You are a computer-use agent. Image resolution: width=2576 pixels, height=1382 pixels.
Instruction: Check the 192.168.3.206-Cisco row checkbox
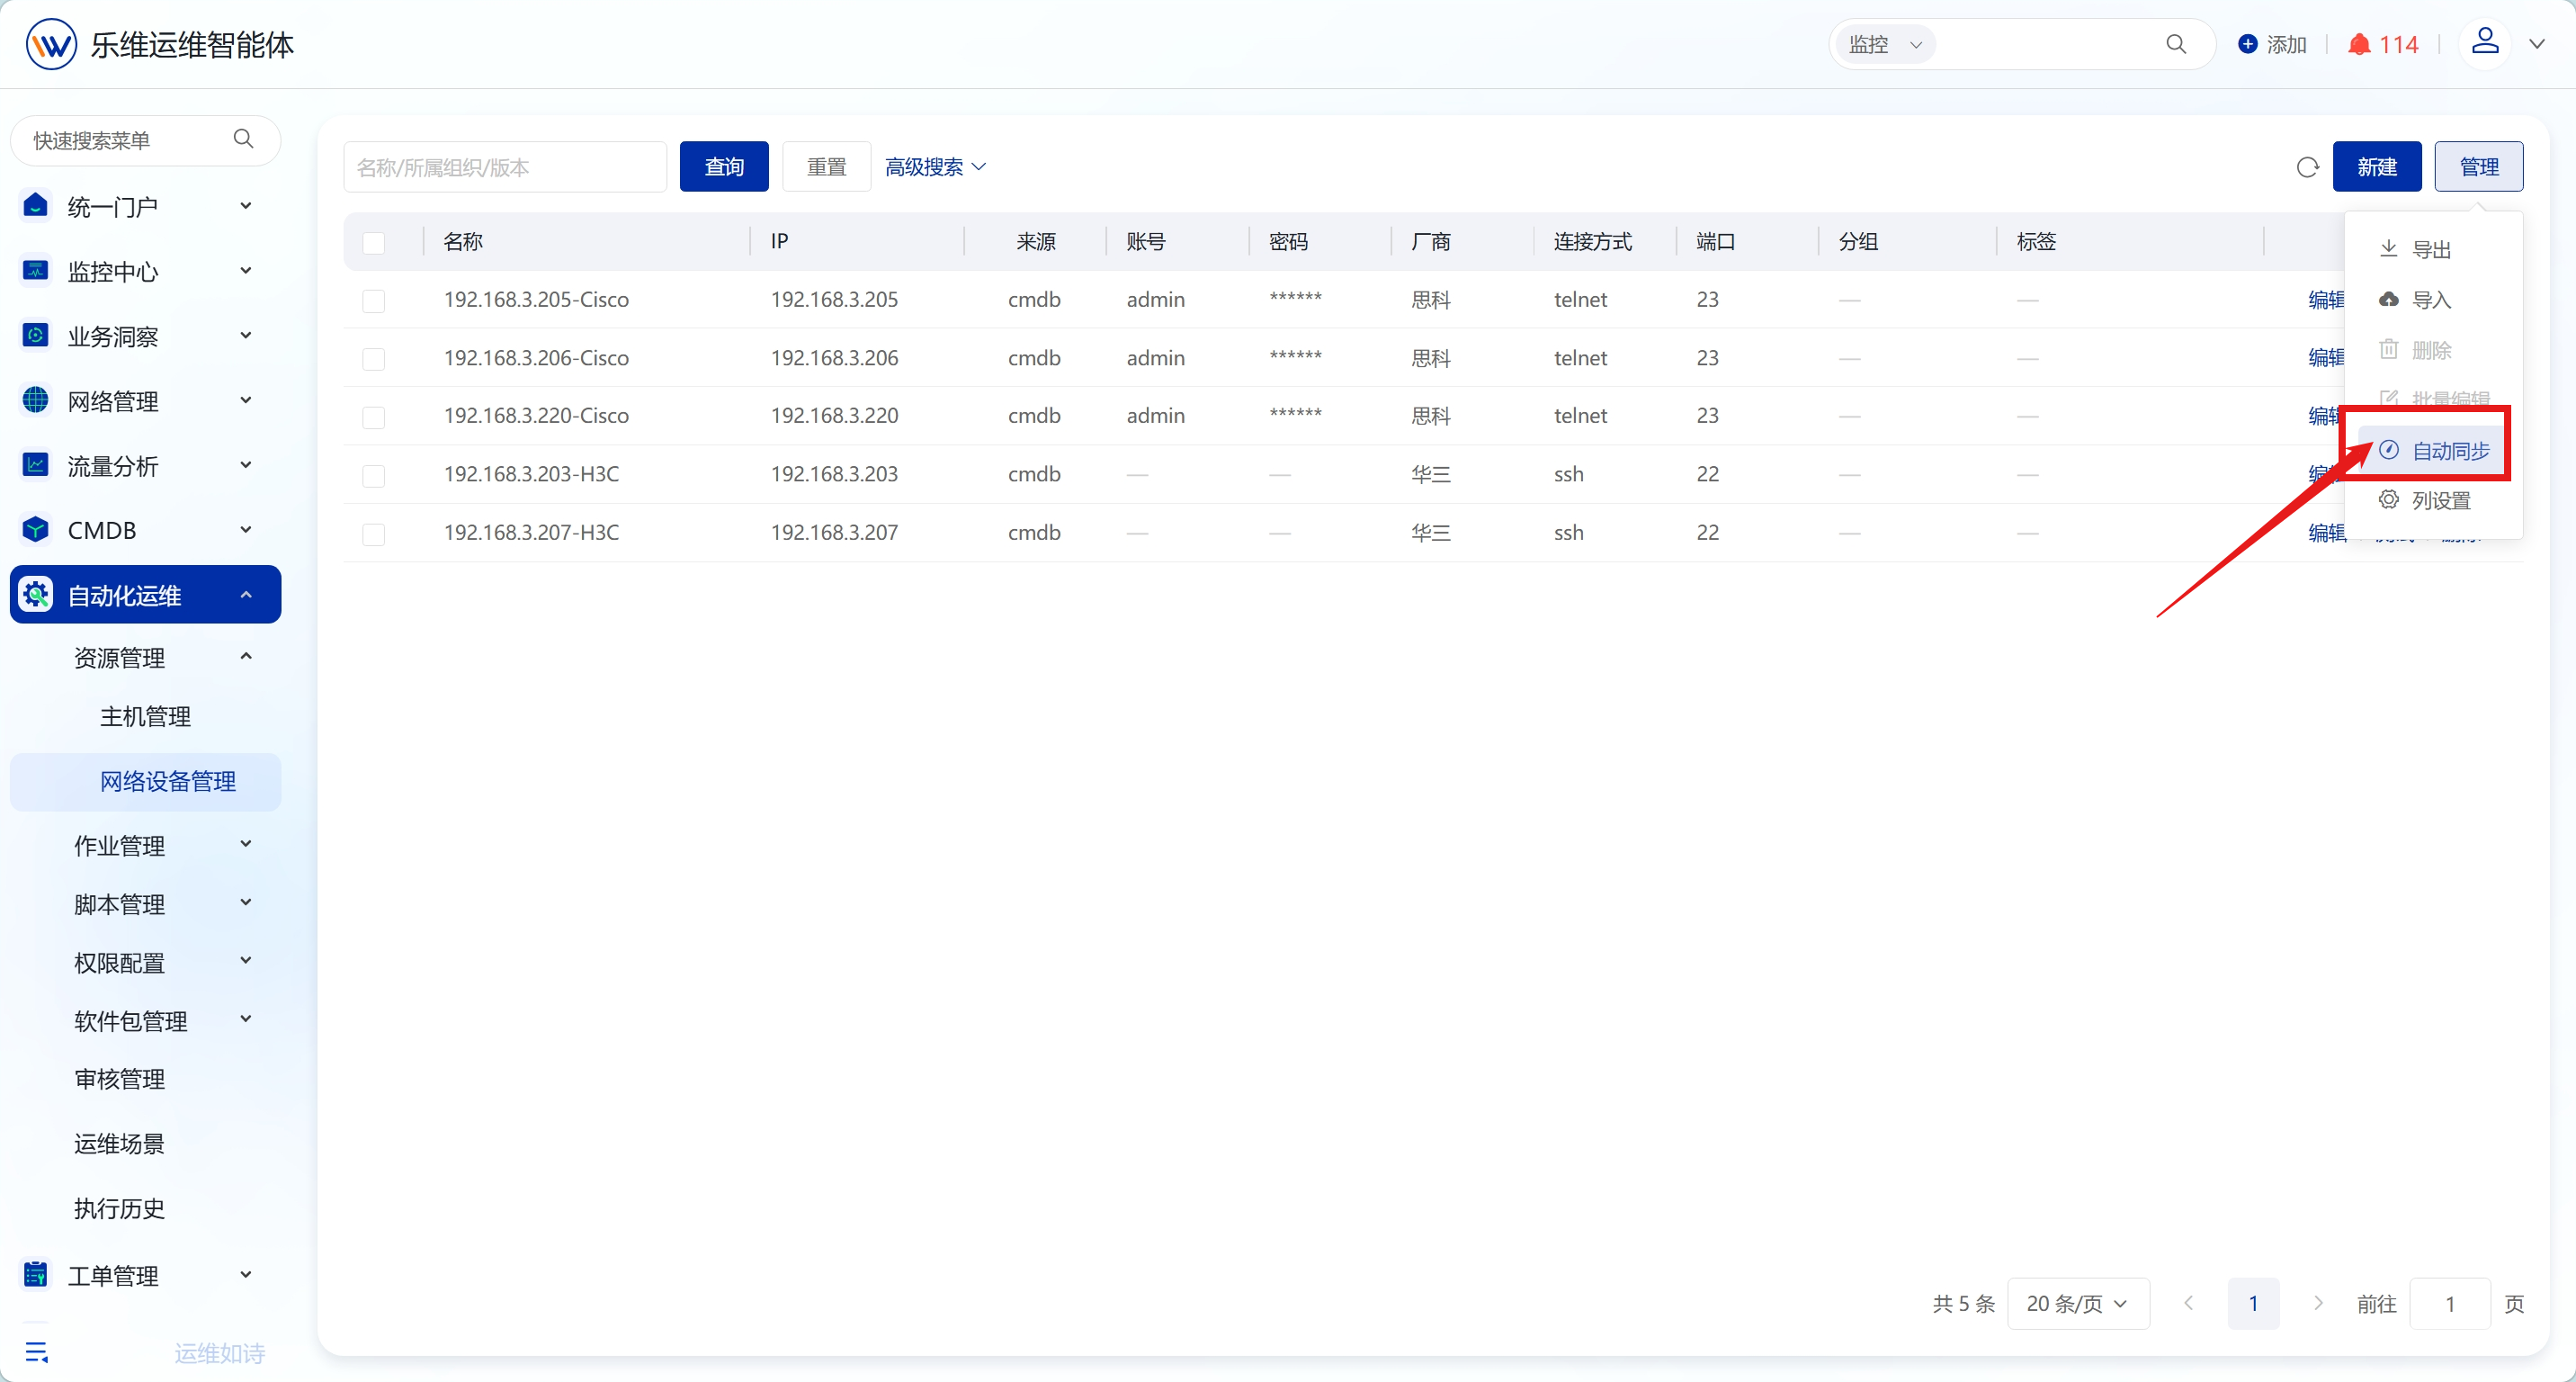click(x=374, y=359)
